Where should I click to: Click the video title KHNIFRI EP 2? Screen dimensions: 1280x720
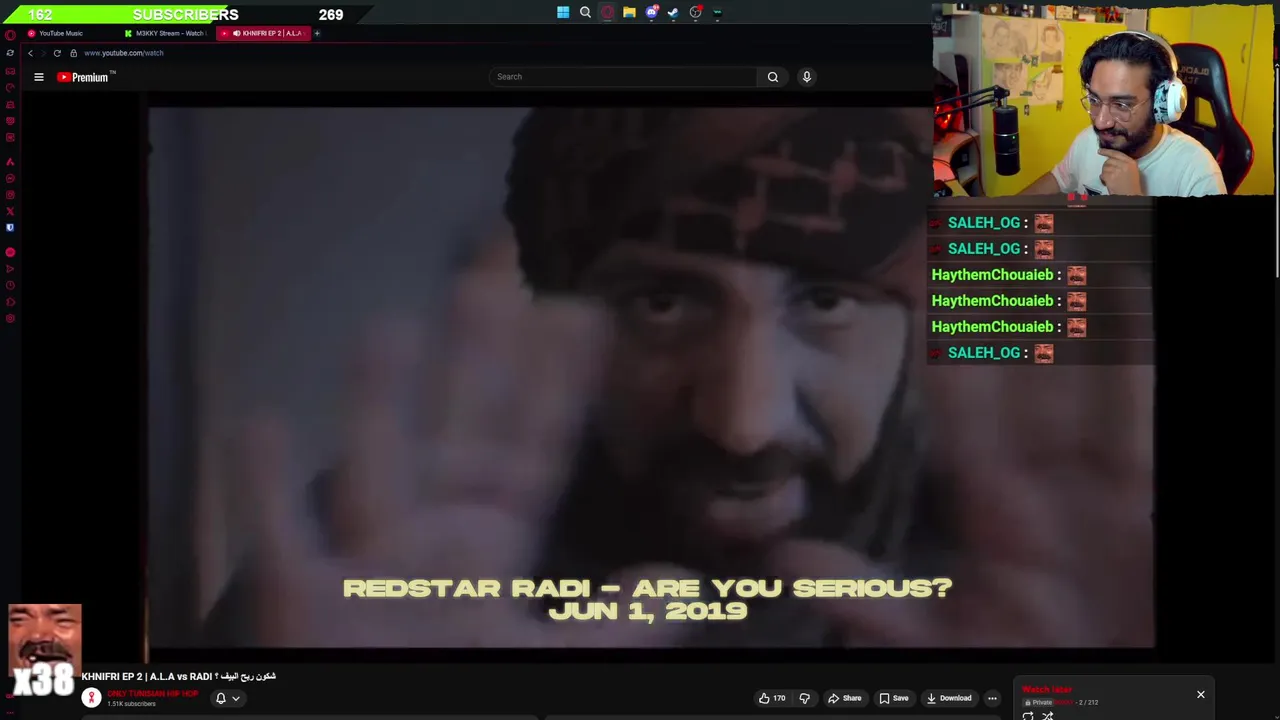pyautogui.click(x=178, y=676)
